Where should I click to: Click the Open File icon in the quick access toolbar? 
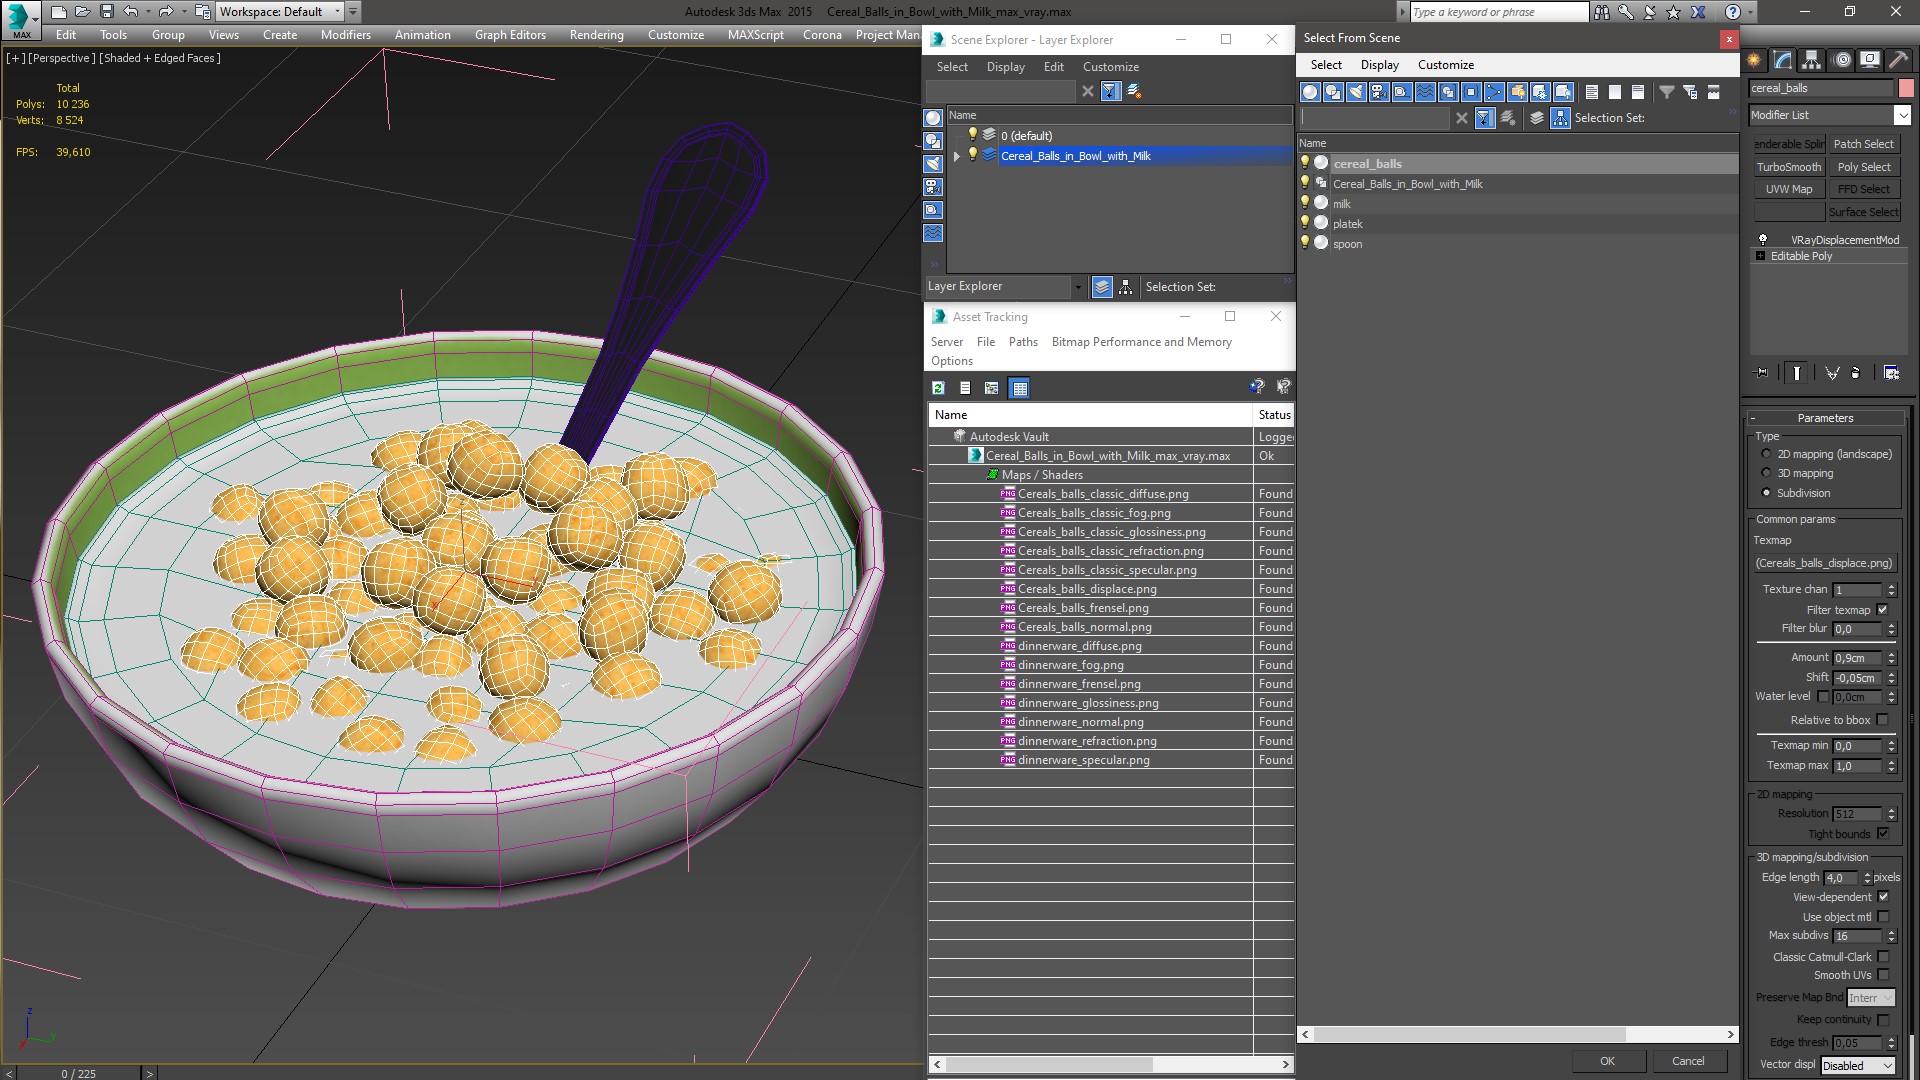(x=83, y=12)
